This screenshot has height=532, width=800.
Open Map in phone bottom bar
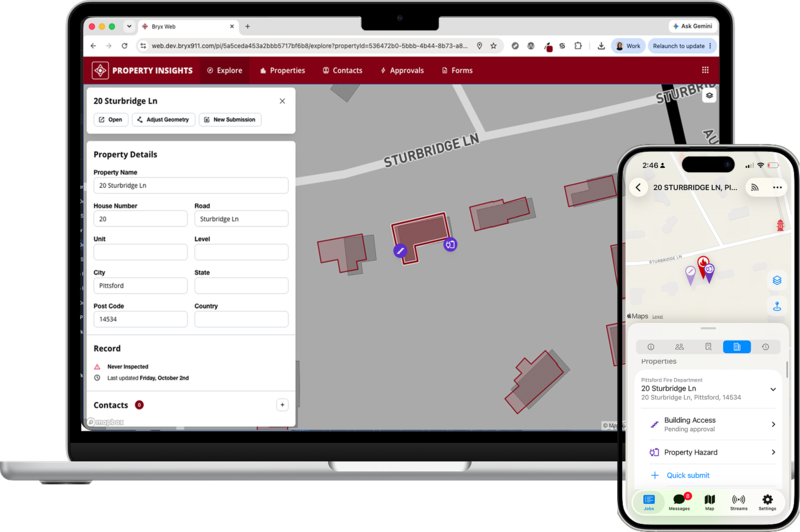point(709,502)
